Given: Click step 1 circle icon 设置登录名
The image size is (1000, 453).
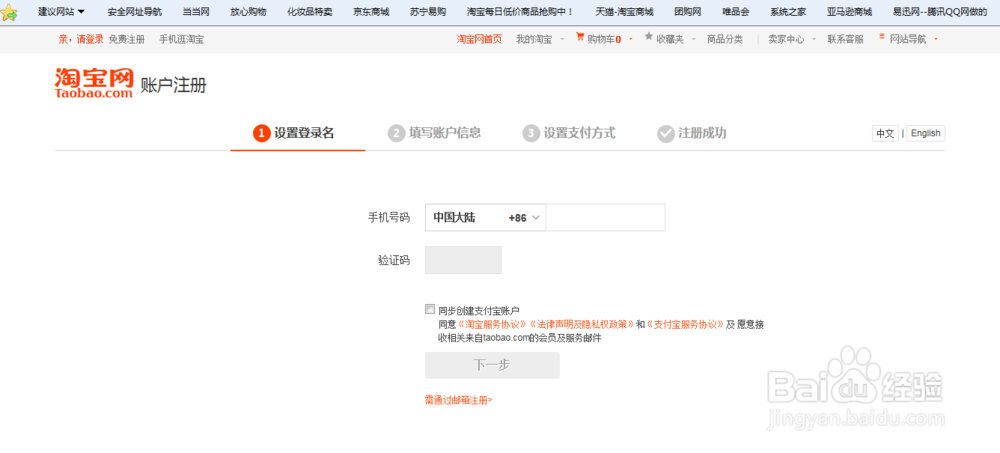Looking at the screenshot, I should click(x=261, y=133).
